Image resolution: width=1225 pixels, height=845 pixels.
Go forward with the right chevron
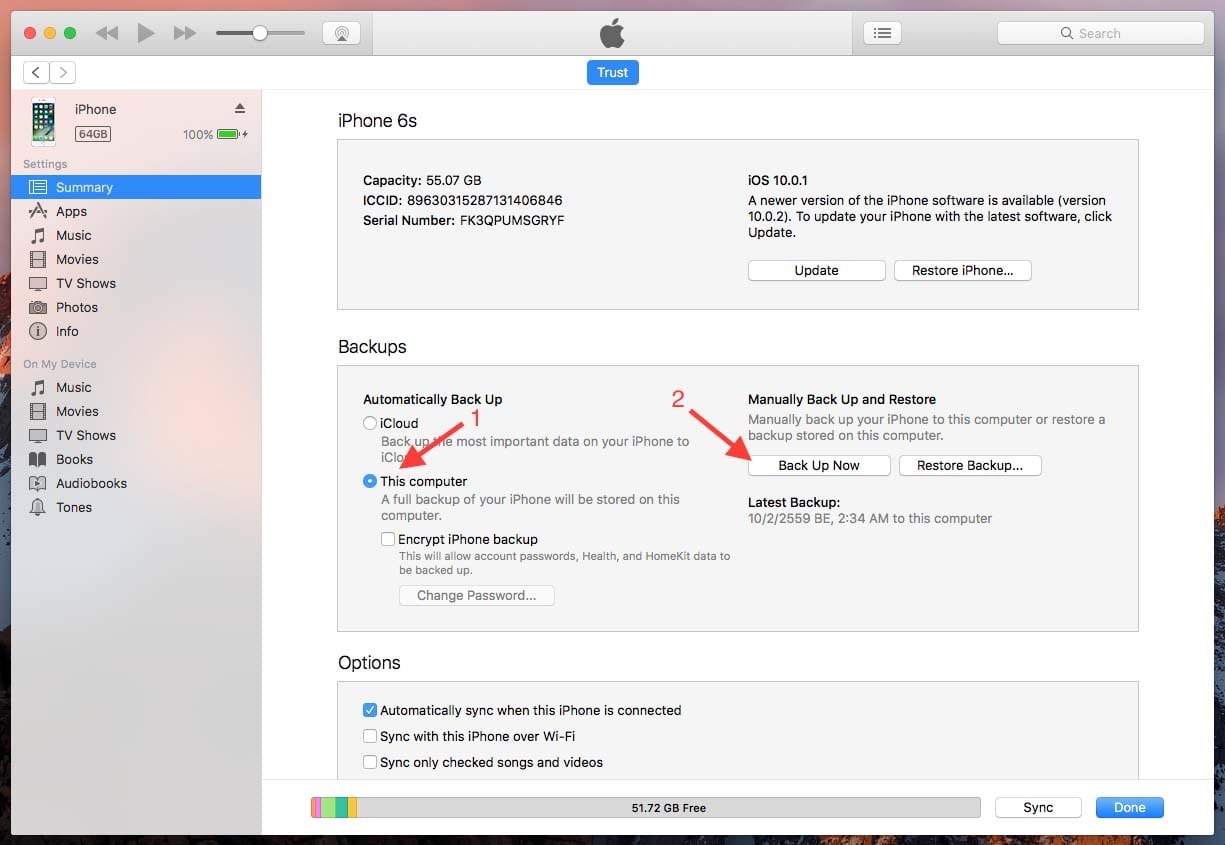click(63, 72)
